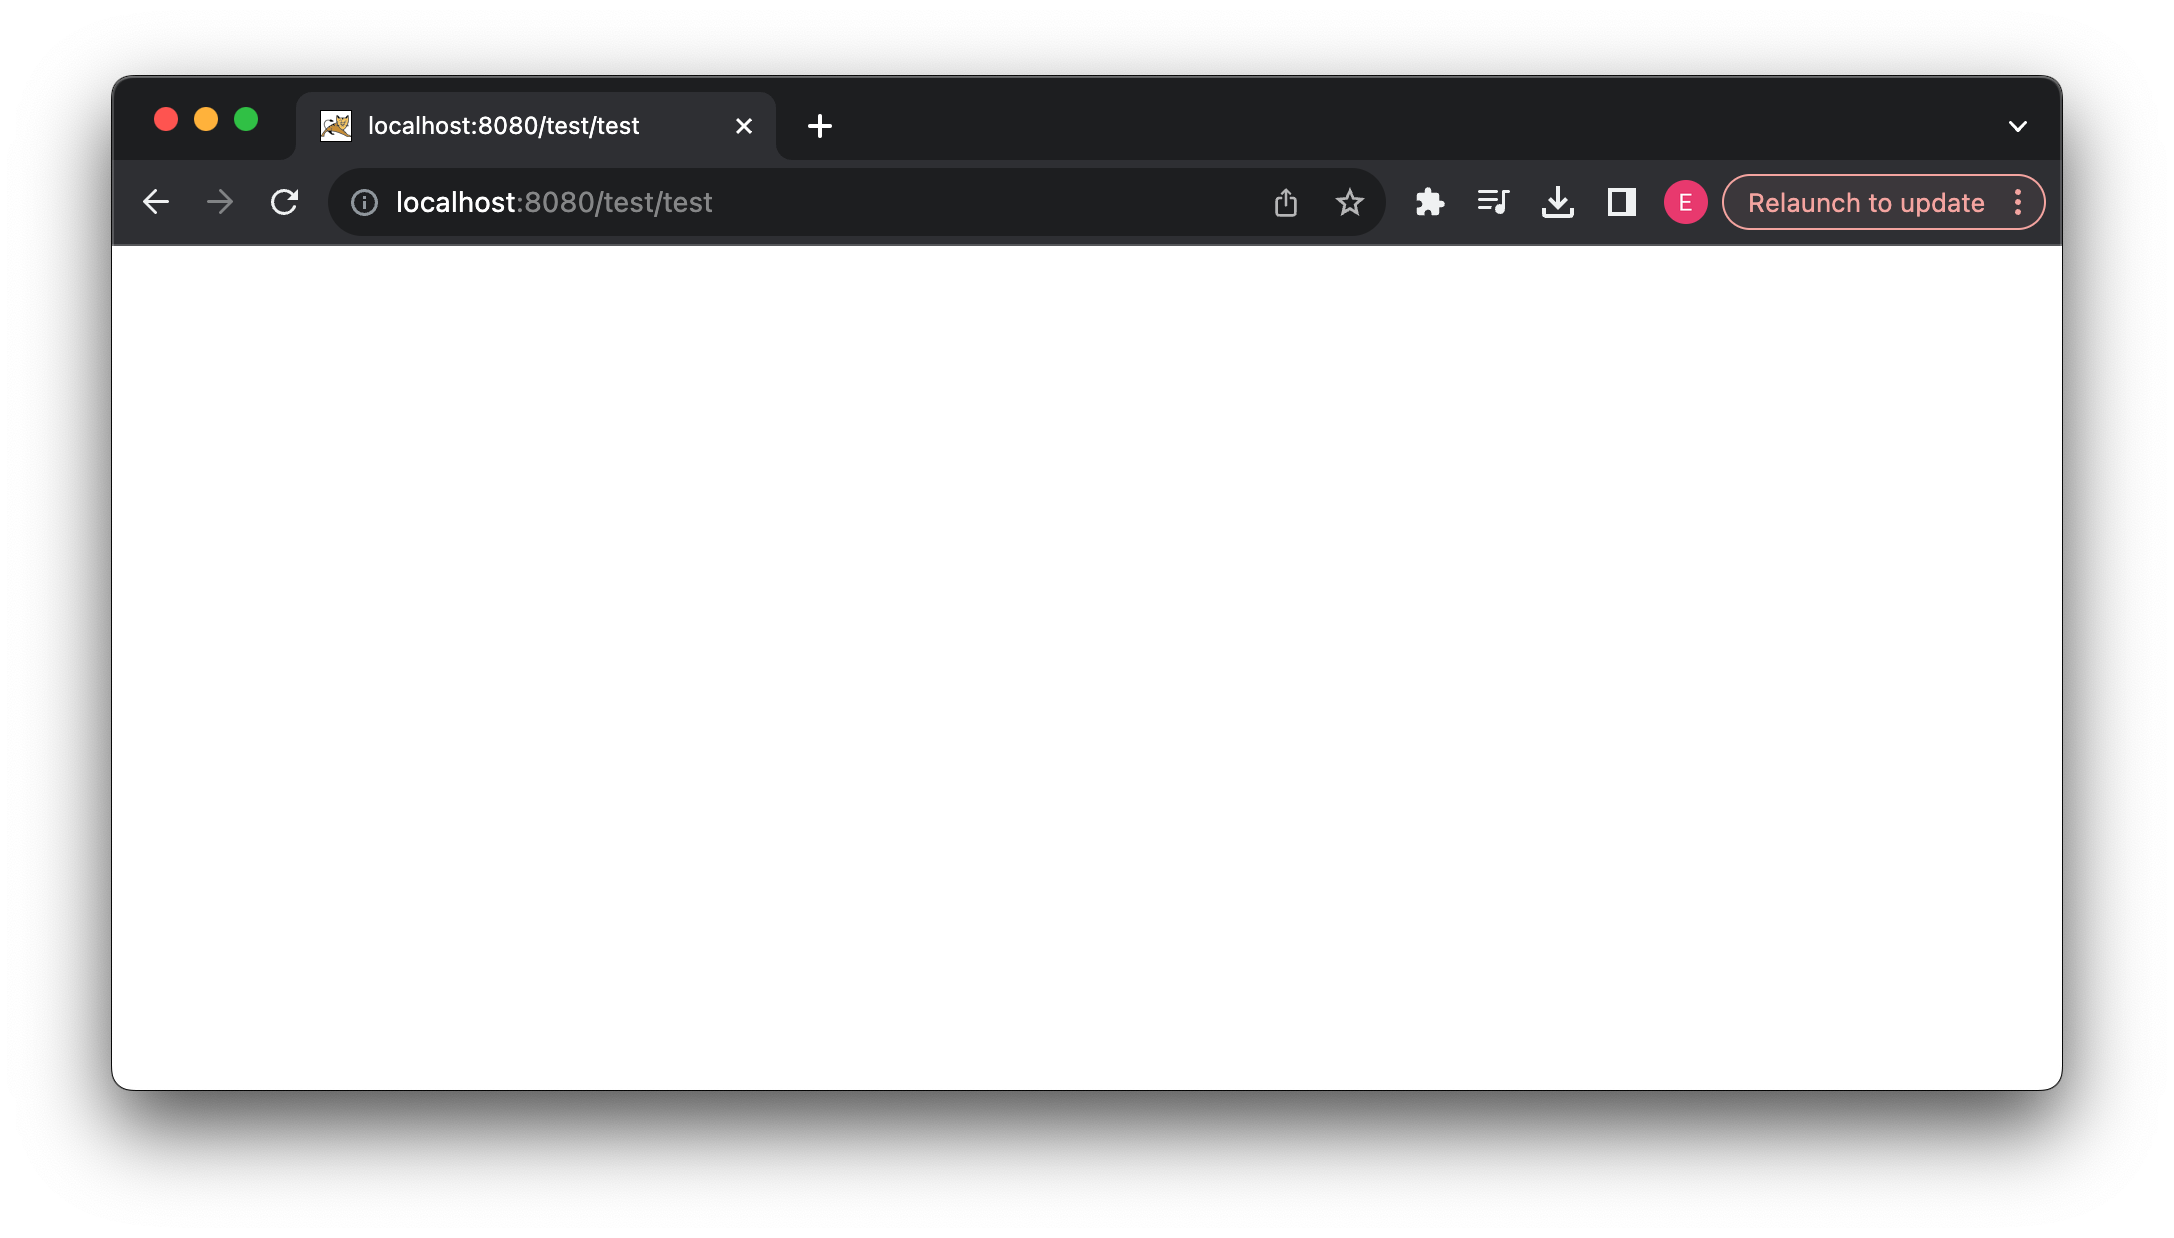The image size is (2174, 1238).
Task: Enable Reader Mode via sidebar toggle
Action: 1622,203
